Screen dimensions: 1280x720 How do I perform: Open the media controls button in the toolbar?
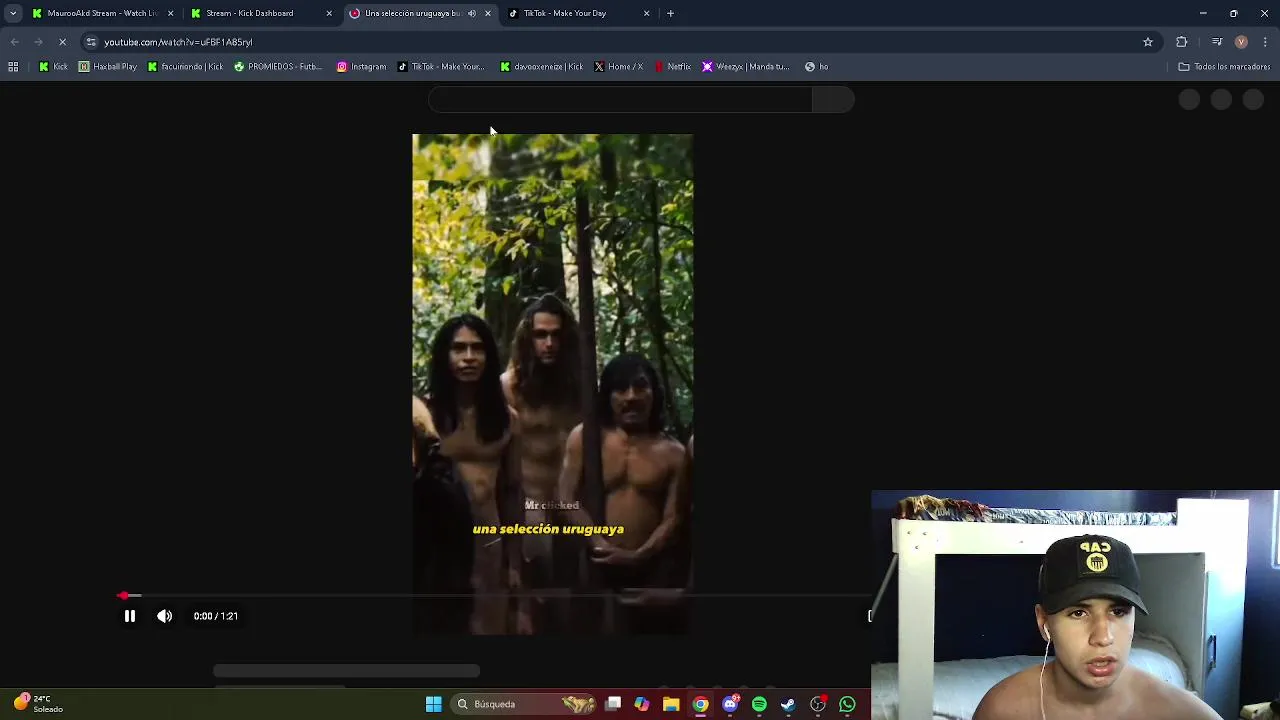[1217, 42]
